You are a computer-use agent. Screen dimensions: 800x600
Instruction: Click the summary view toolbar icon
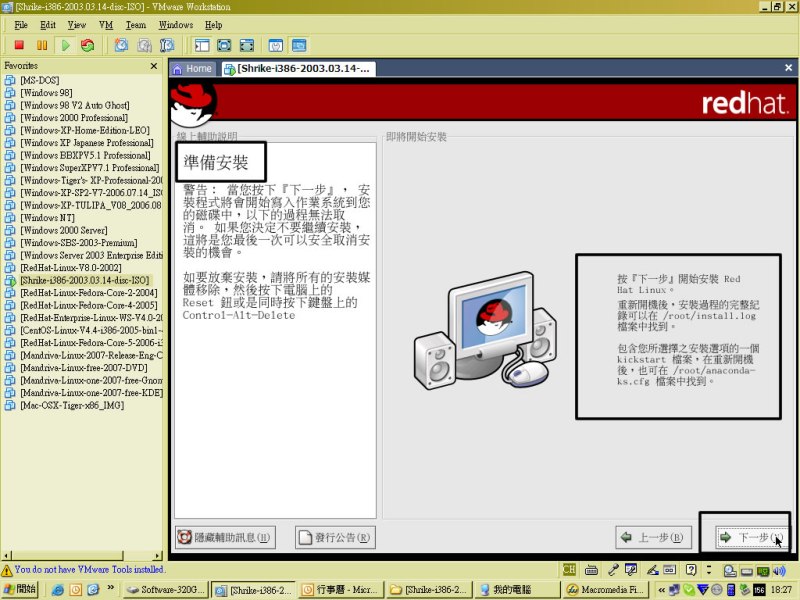pos(276,45)
